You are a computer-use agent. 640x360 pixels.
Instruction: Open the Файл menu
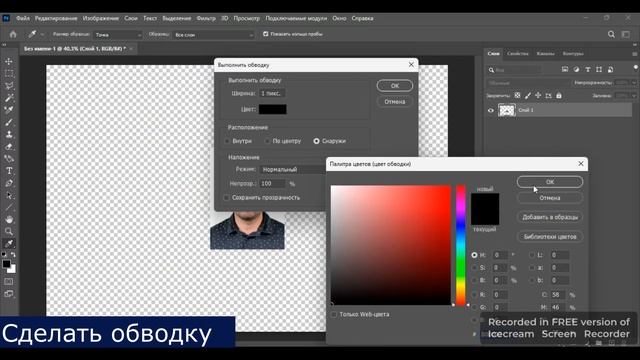click(x=23, y=18)
